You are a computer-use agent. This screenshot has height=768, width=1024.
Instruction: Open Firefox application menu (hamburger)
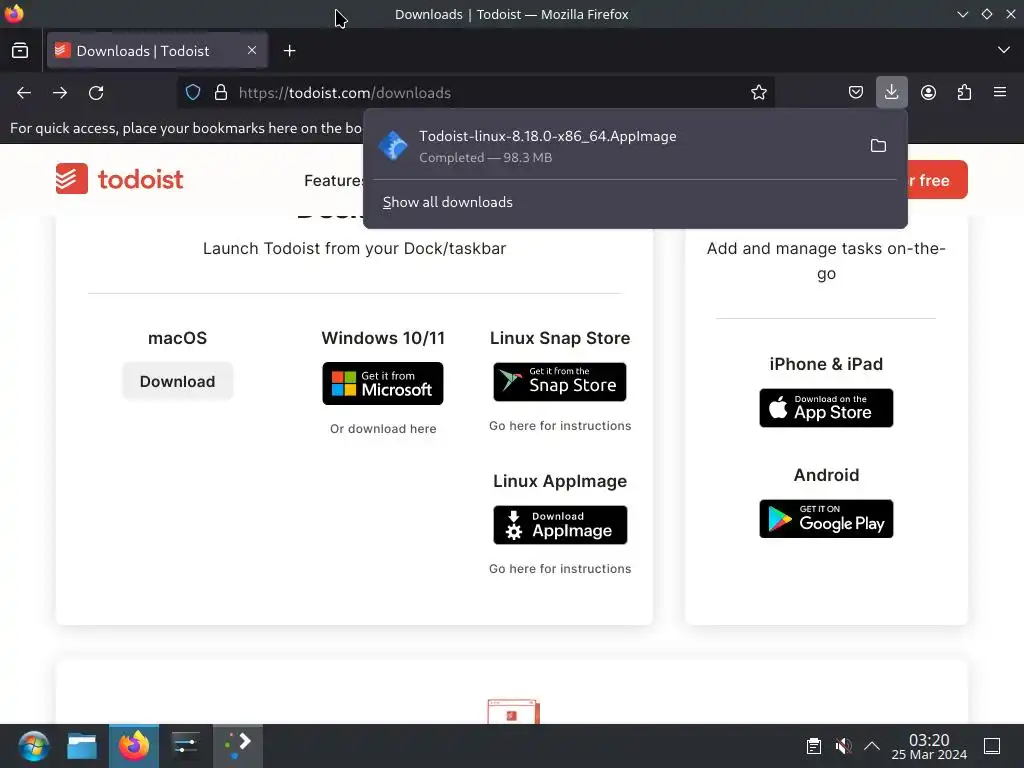tap(1000, 93)
